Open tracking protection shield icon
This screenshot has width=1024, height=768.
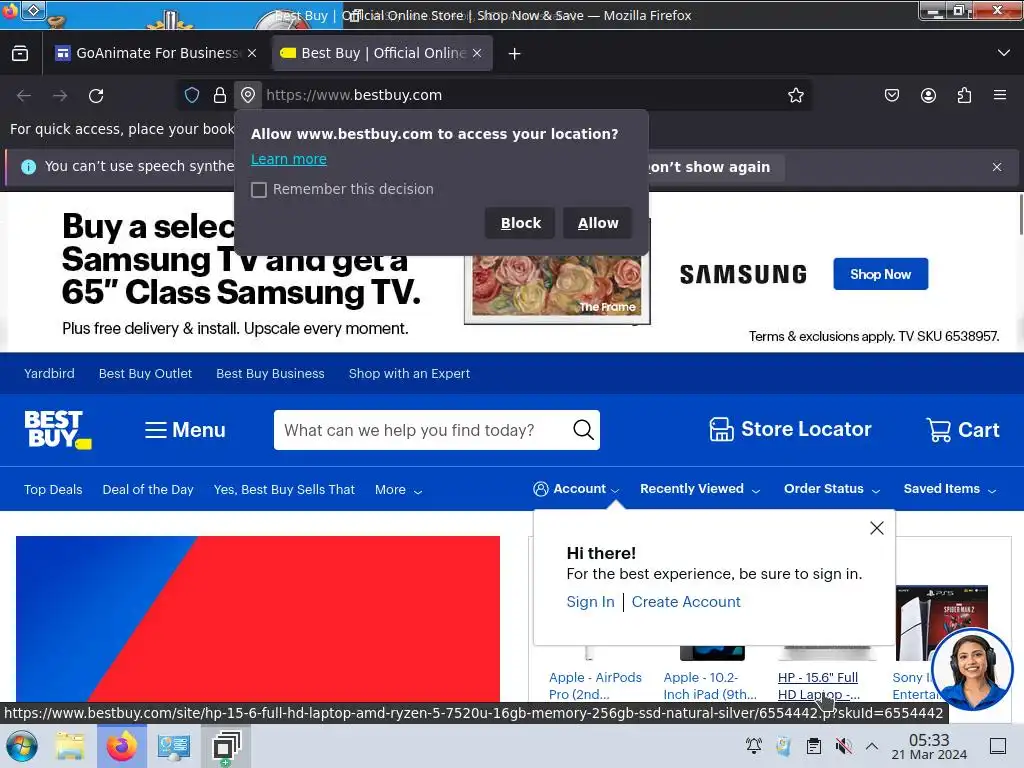point(192,95)
